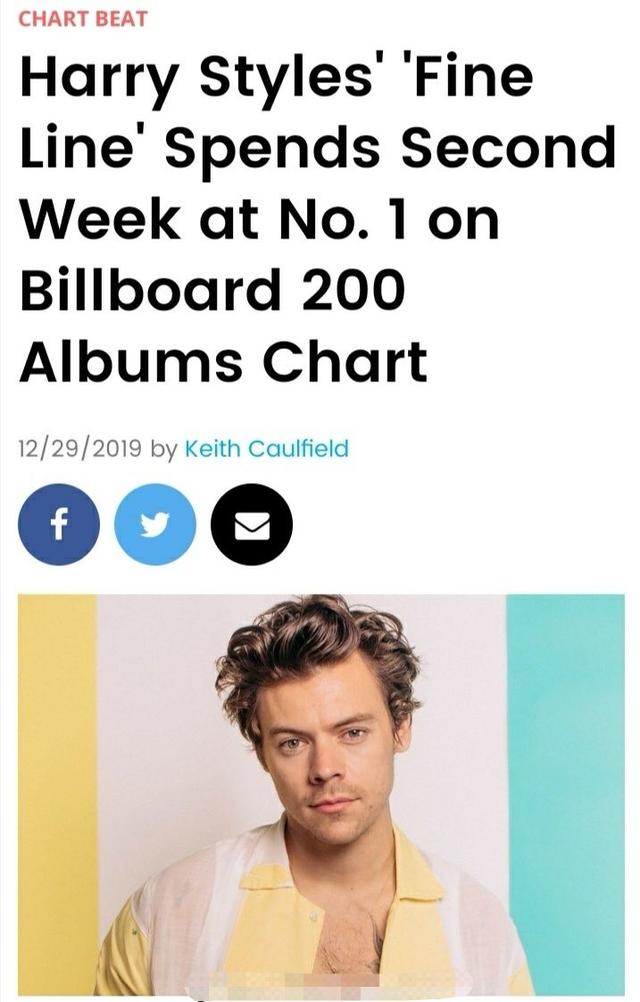Screen dimensions: 640x1002
Task: Click the word "Billboard" in the headline
Action: [151, 289]
